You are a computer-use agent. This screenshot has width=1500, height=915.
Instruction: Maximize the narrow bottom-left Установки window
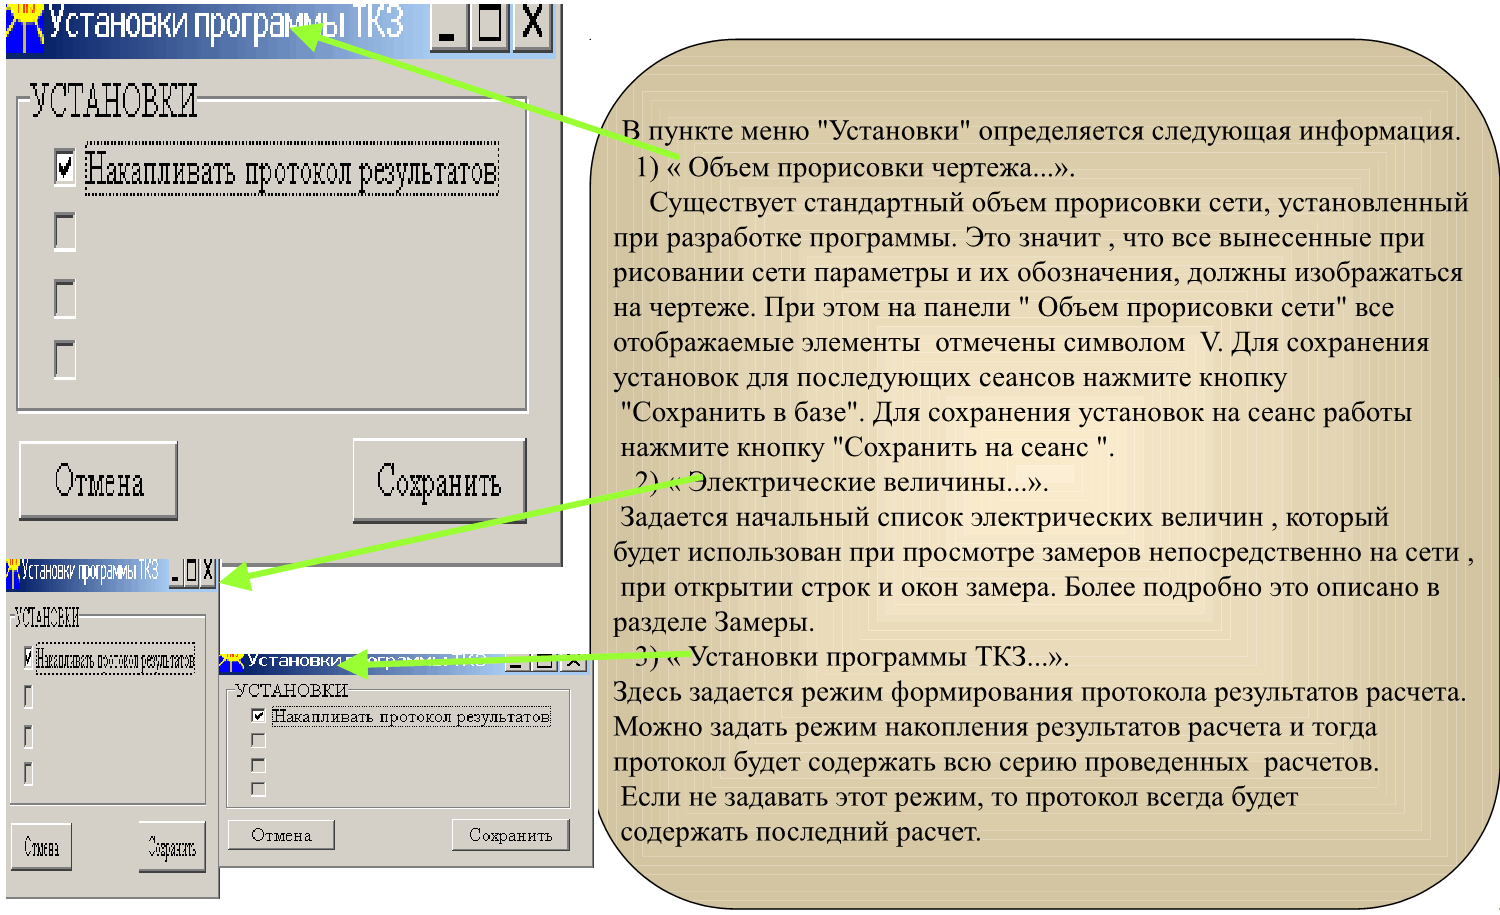tap(192, 572)
